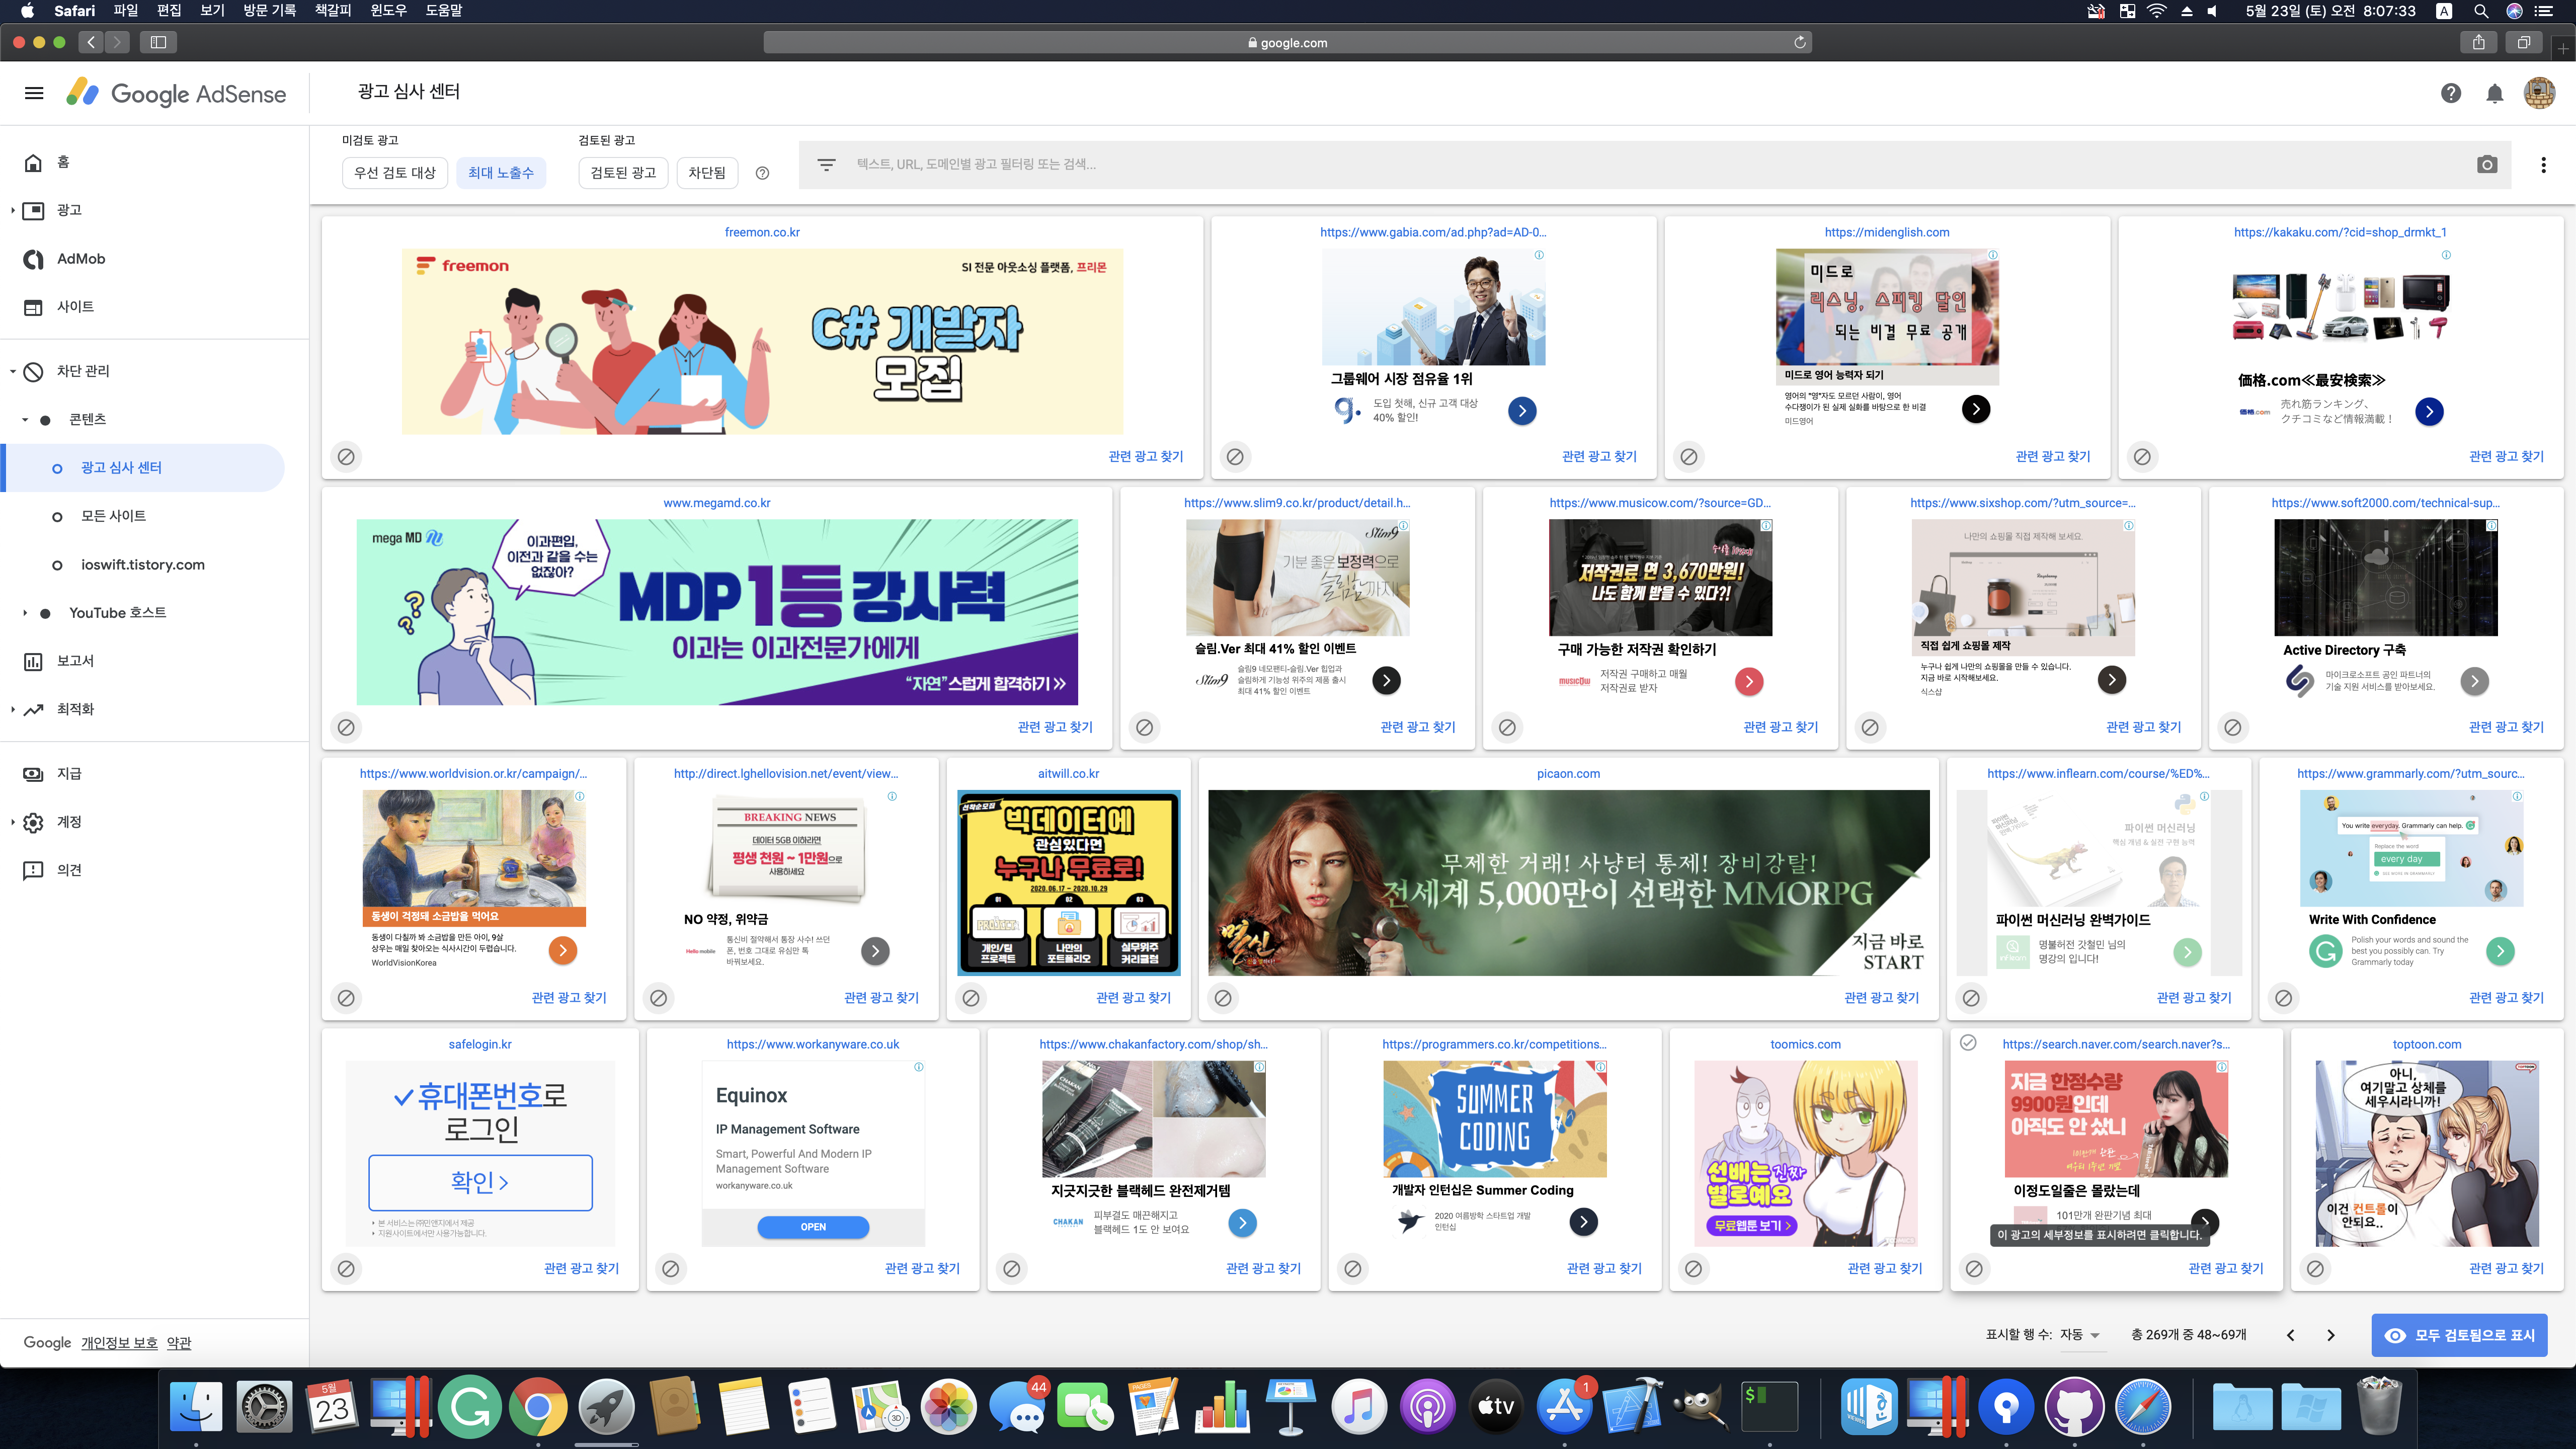
Task: Select the 차단됨 filter chip
Action: point(706,173)
